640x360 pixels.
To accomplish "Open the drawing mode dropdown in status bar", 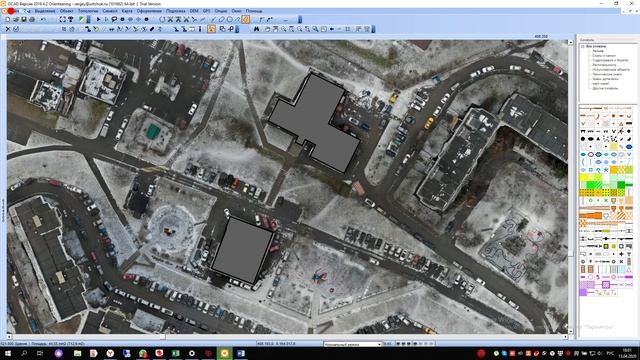I will click(x=379, y=344).
